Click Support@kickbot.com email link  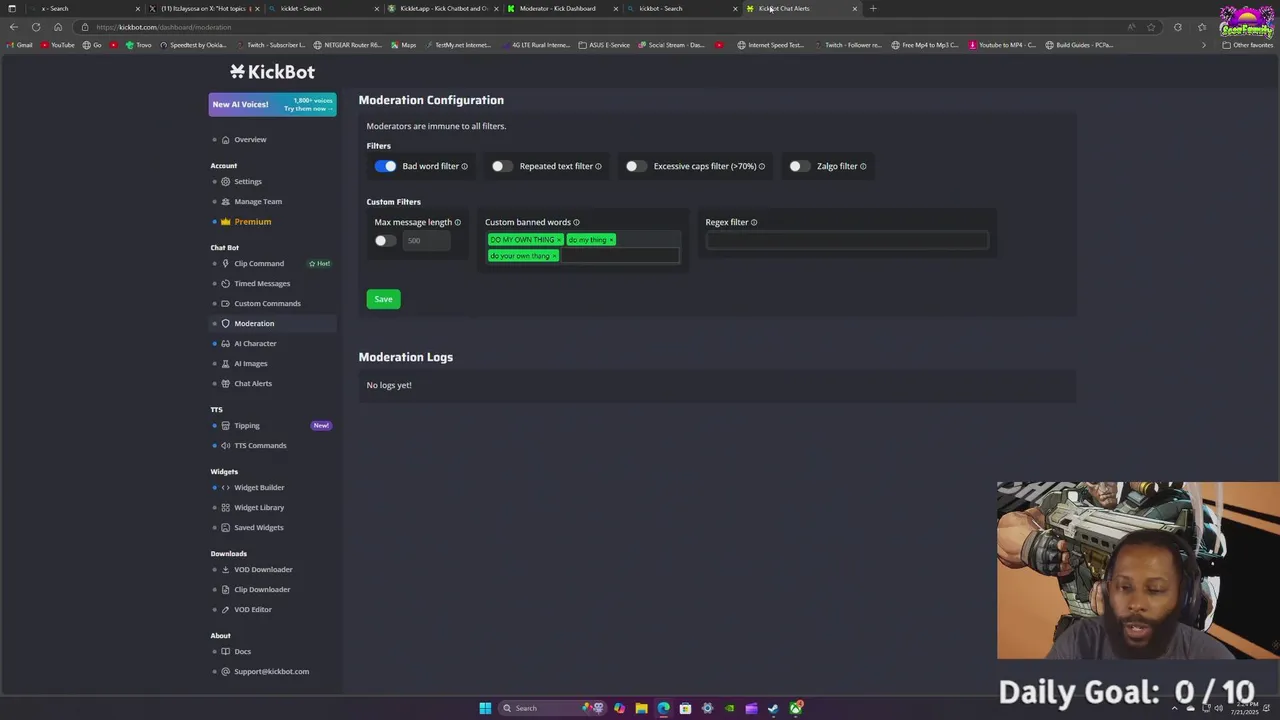pos(271,672)
